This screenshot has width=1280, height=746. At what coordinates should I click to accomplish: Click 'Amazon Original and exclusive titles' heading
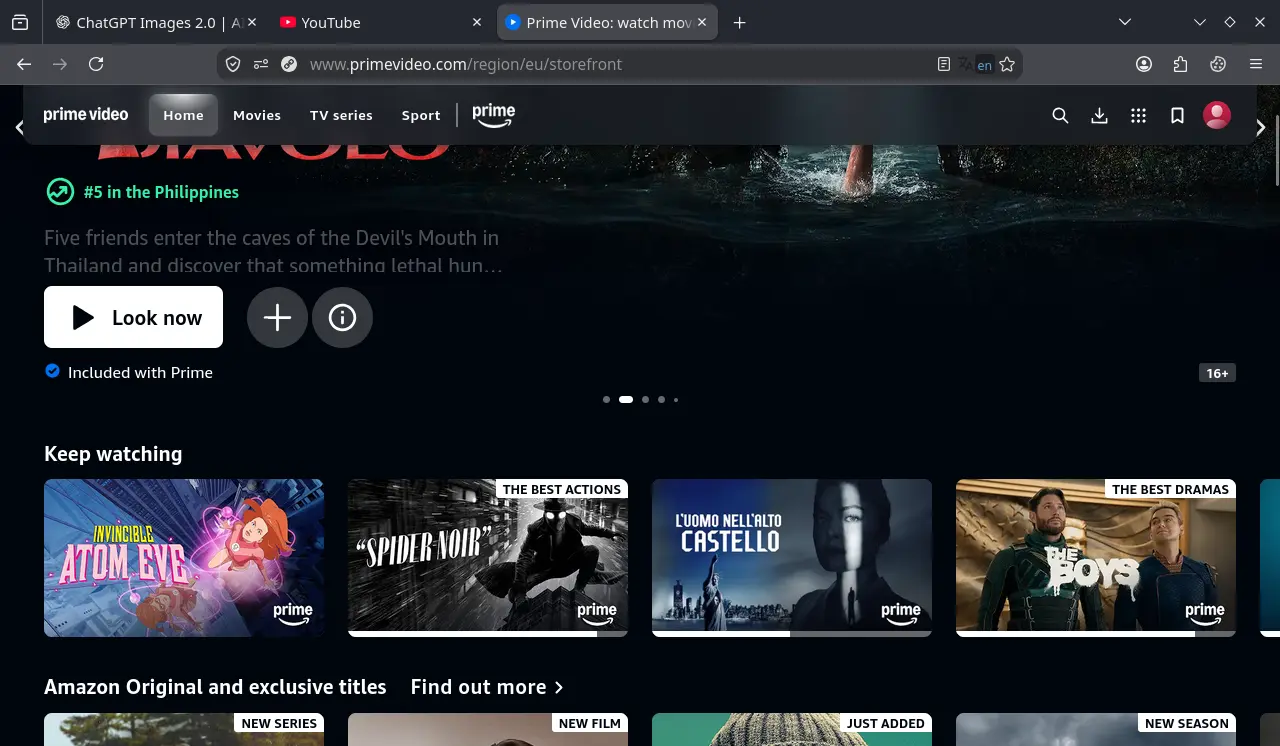[x=215, y=687]
